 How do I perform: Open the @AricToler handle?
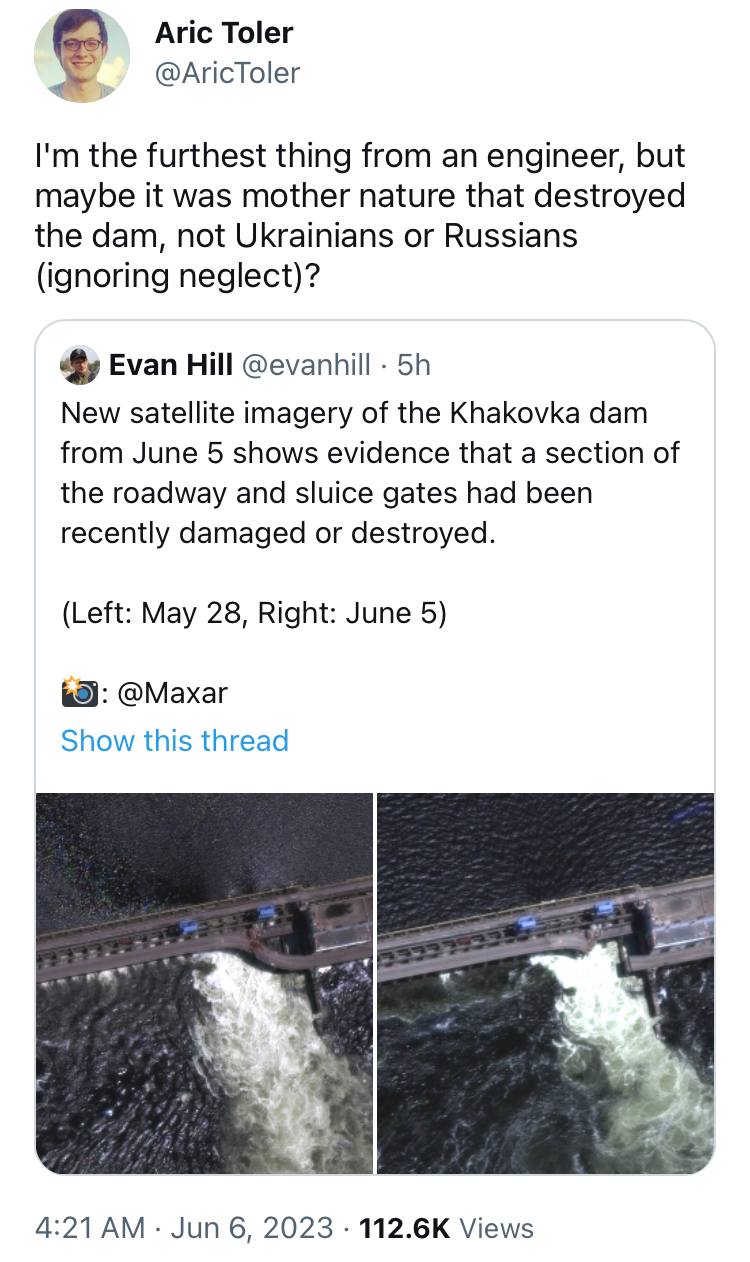point(227,73)
